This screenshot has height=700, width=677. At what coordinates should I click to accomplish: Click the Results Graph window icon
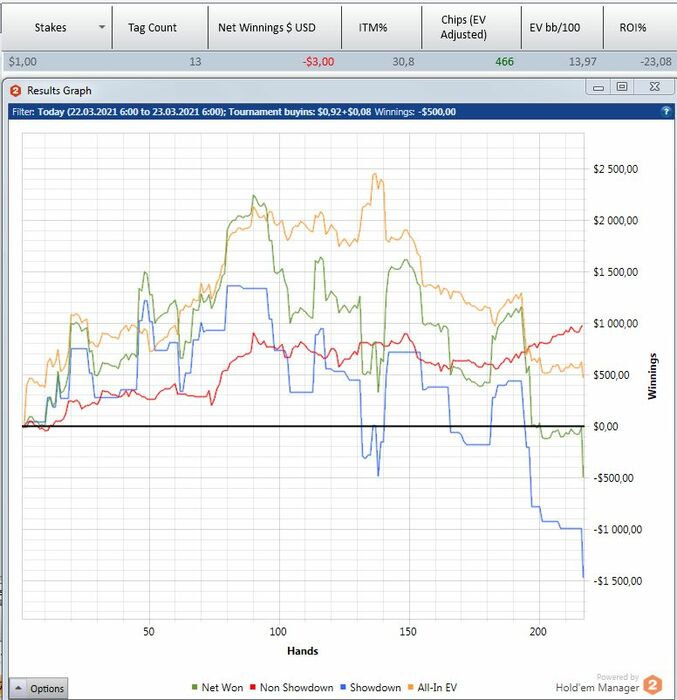pyautogui.click(x=16, y=91)
